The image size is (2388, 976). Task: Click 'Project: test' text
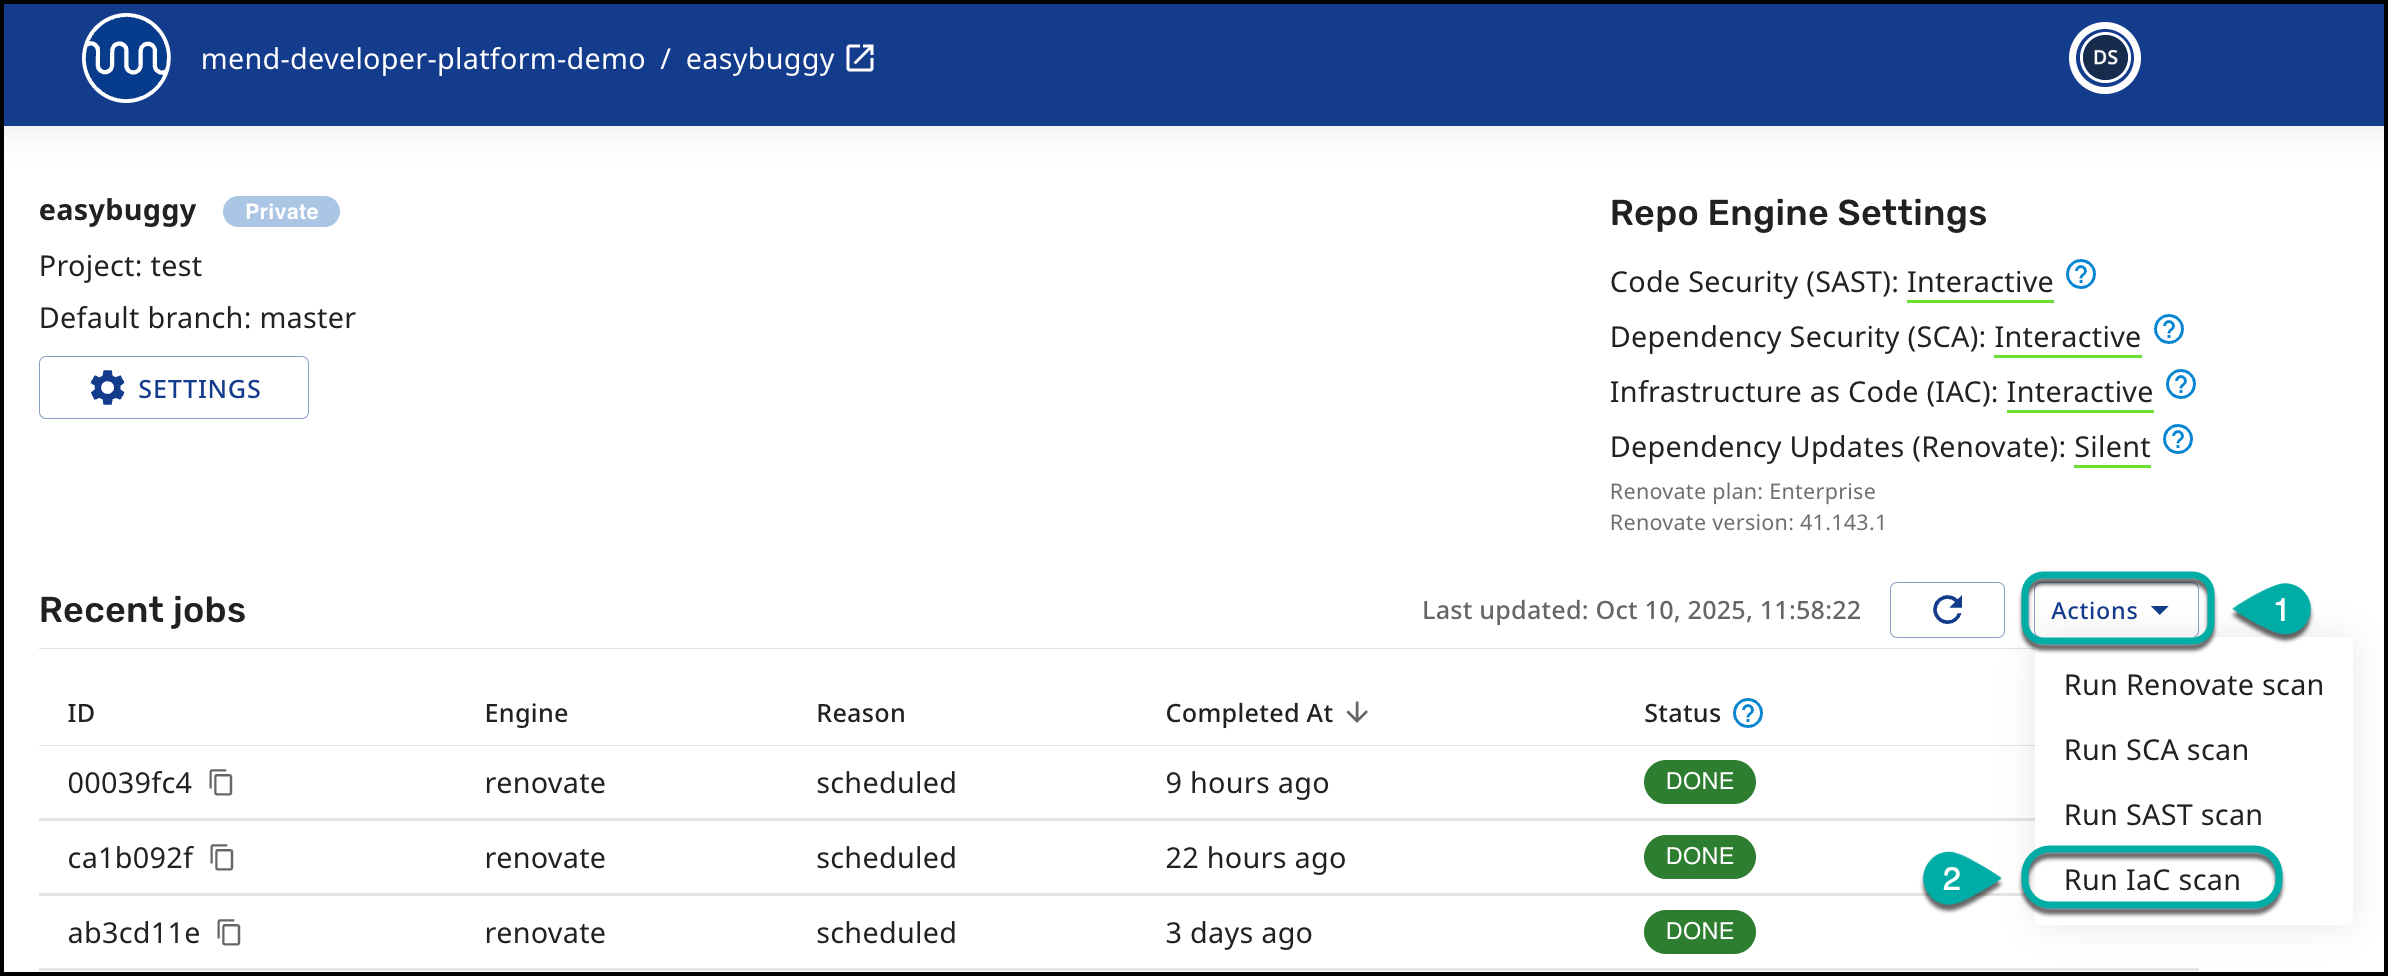pyautogui.click(x=120, y=266)
